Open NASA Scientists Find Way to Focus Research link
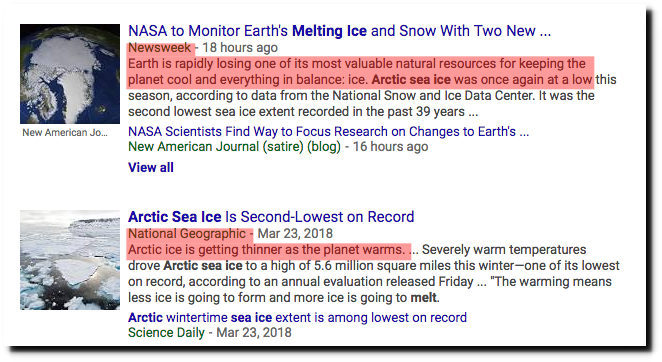Image resolution: width=662 pixels, height=362 pixels. coord(328,131)
